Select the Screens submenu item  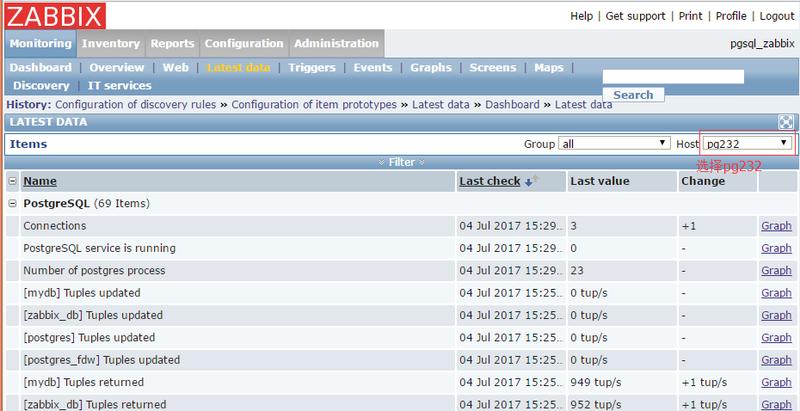coord(493,68)
